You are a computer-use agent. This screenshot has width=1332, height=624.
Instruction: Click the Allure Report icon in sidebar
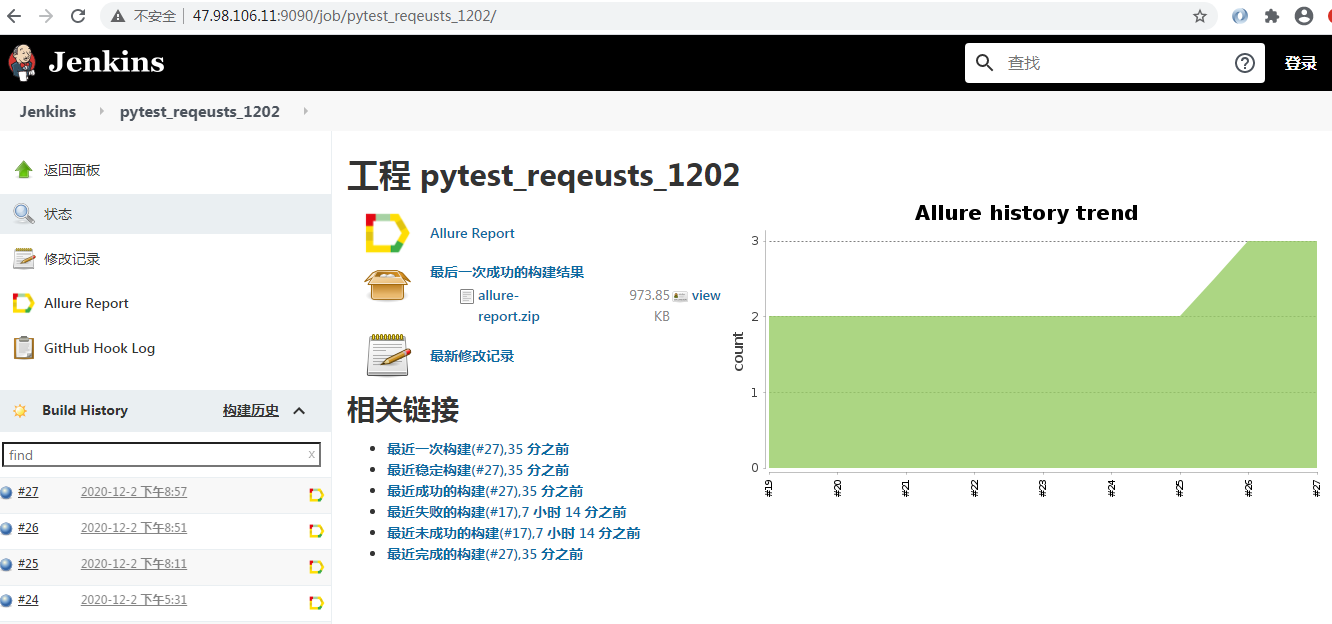pyautogui.click(x=23, y=303)
